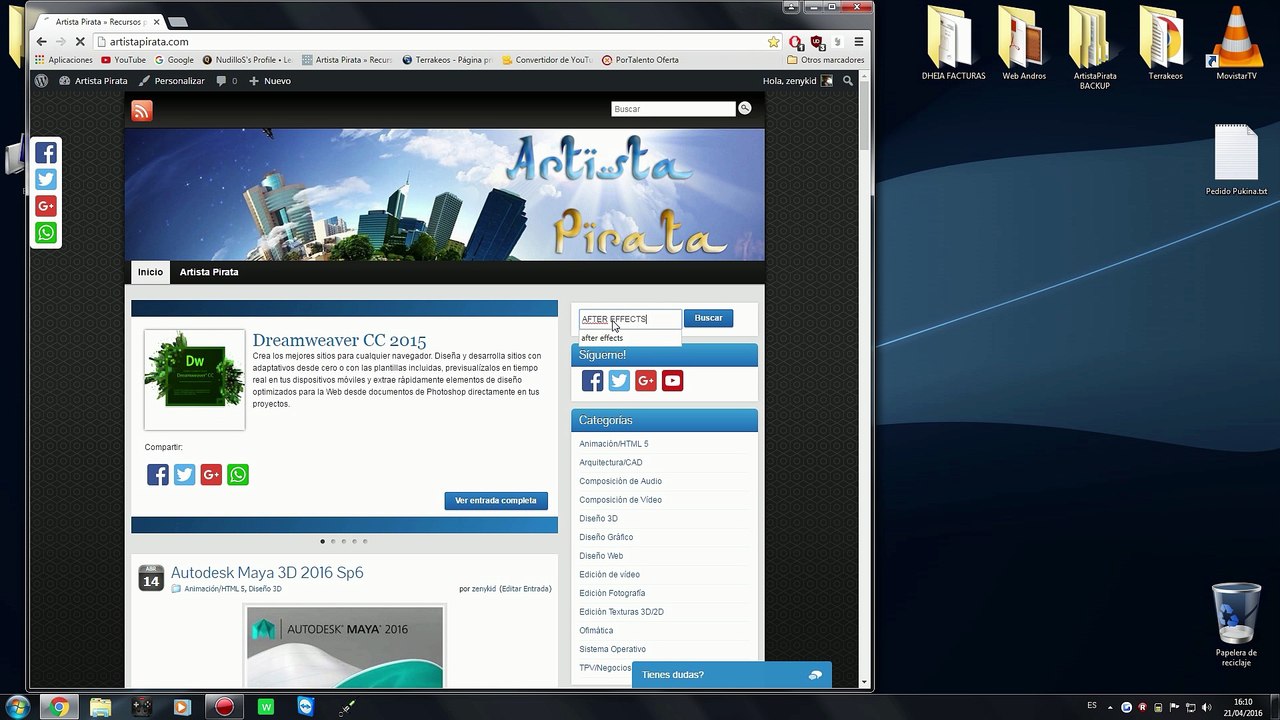Select the Pedido Pukina.txt desktop file
Screen dimensions: 1280x720
1236,160
